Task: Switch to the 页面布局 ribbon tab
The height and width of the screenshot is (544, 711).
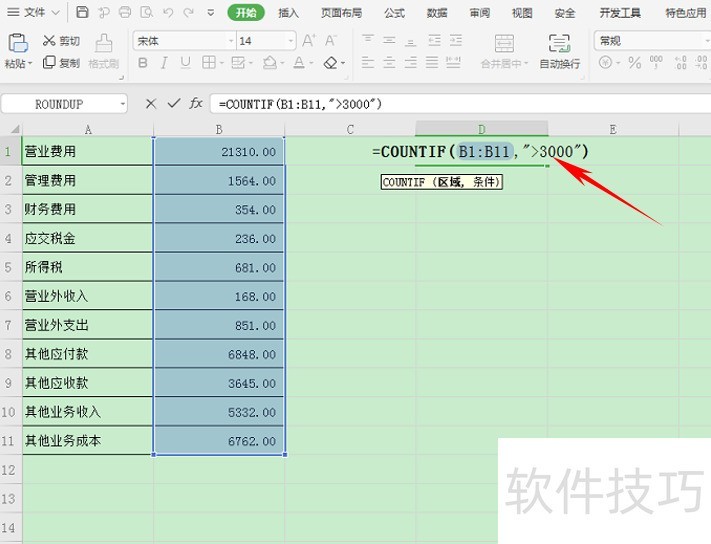Action: 341,13
